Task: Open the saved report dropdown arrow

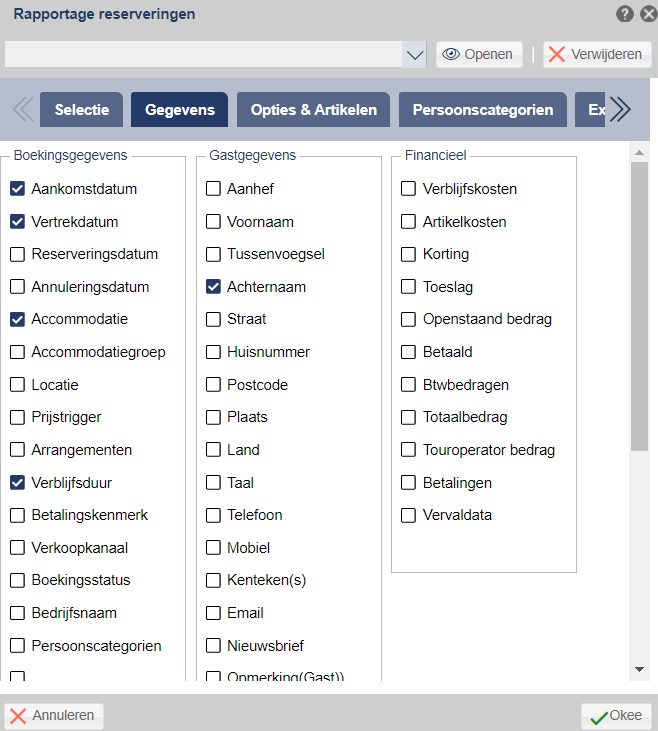Action: point(414,55)
